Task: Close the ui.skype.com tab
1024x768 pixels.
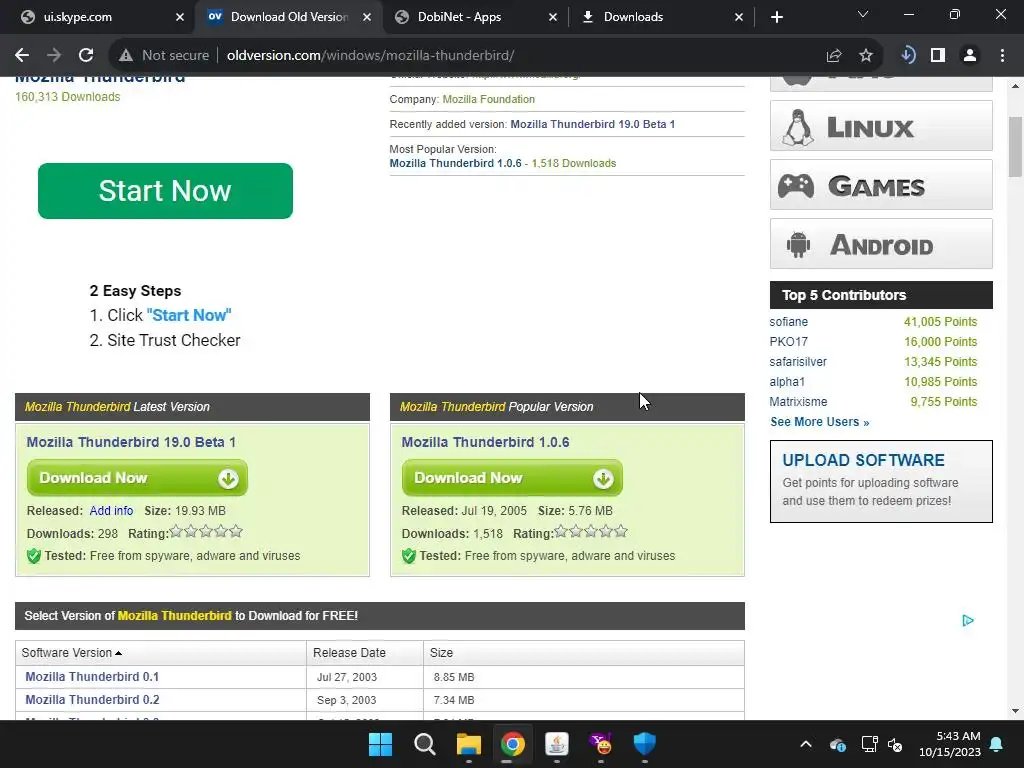Action: (180, 17)
